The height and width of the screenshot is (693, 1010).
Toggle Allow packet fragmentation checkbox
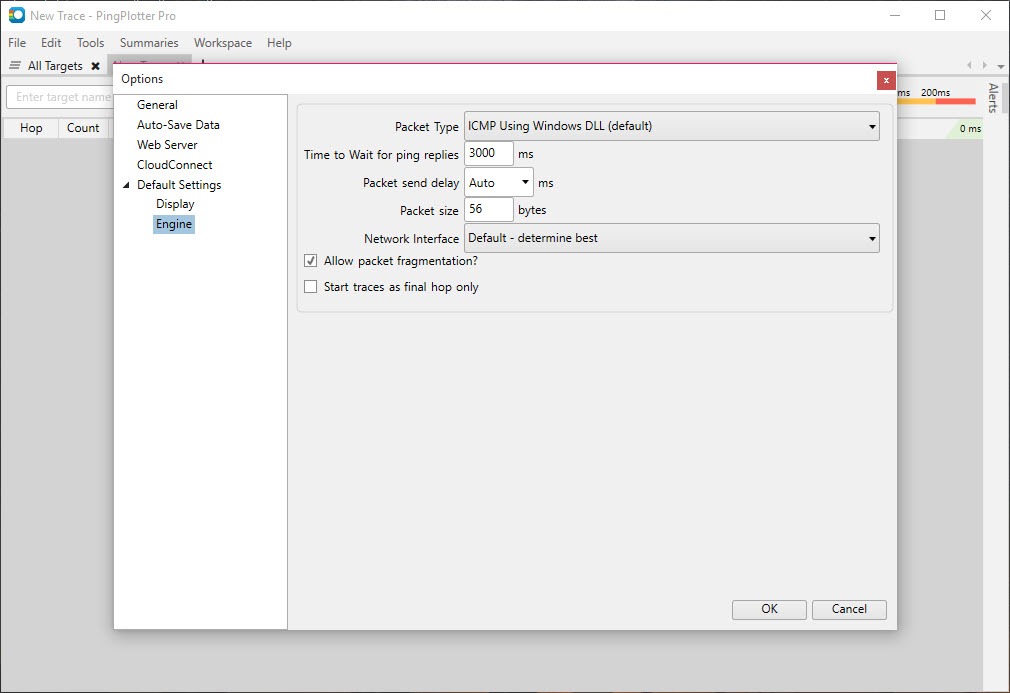point(310,261)
